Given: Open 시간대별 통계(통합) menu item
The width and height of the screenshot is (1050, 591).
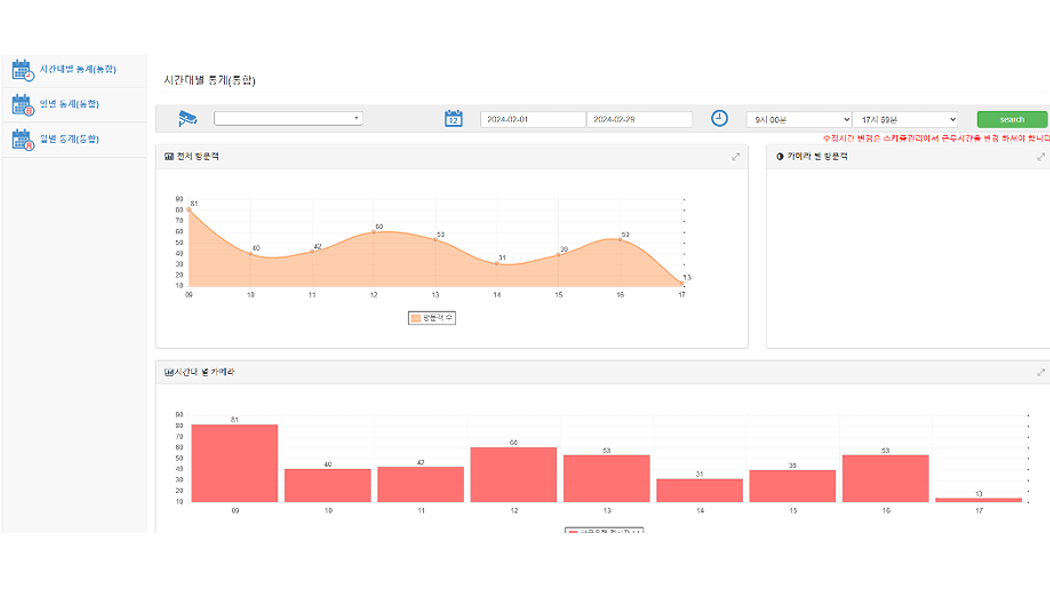Looking at the screenshot, I should point(78,70).
